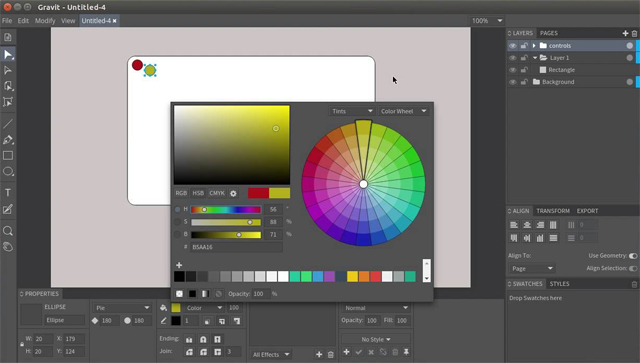The height and width of the screenshot is (363, 640).
Task: Open the Align To Page dropdown
Action: pos(531,268)
